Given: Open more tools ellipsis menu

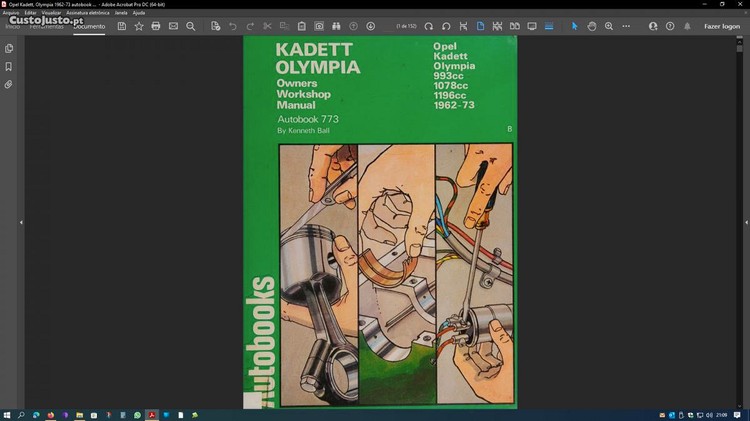Looking at the screenshot, I should [626, 26].
